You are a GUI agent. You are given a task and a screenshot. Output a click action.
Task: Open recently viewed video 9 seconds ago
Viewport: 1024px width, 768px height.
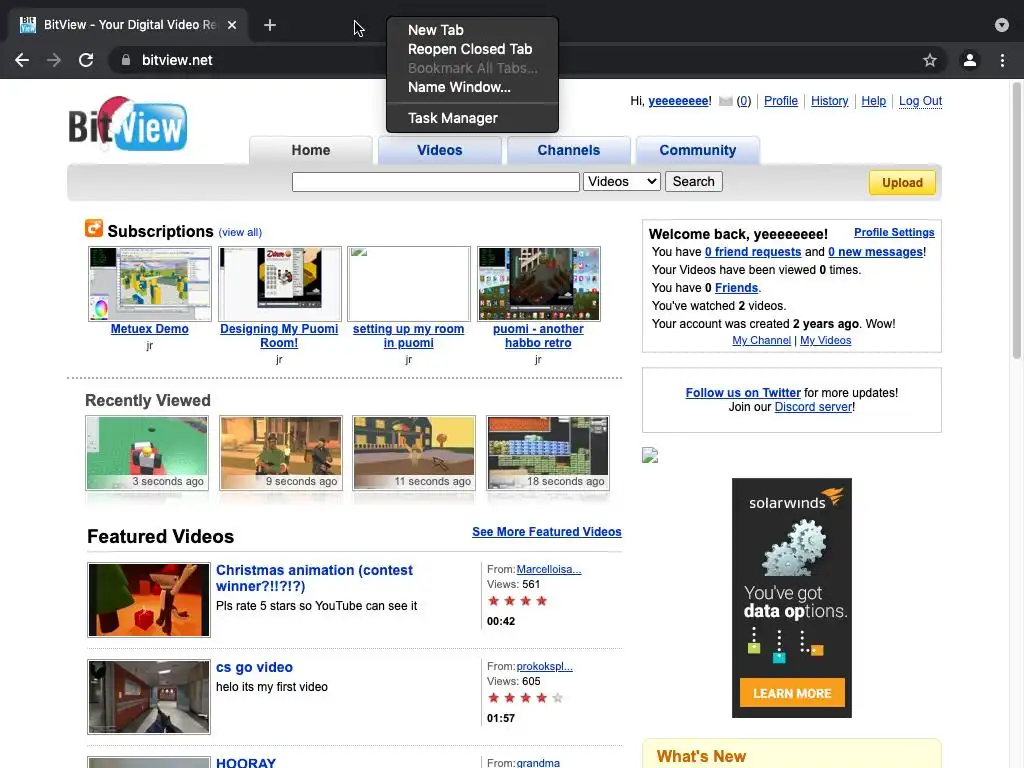[x=281, y=453]
